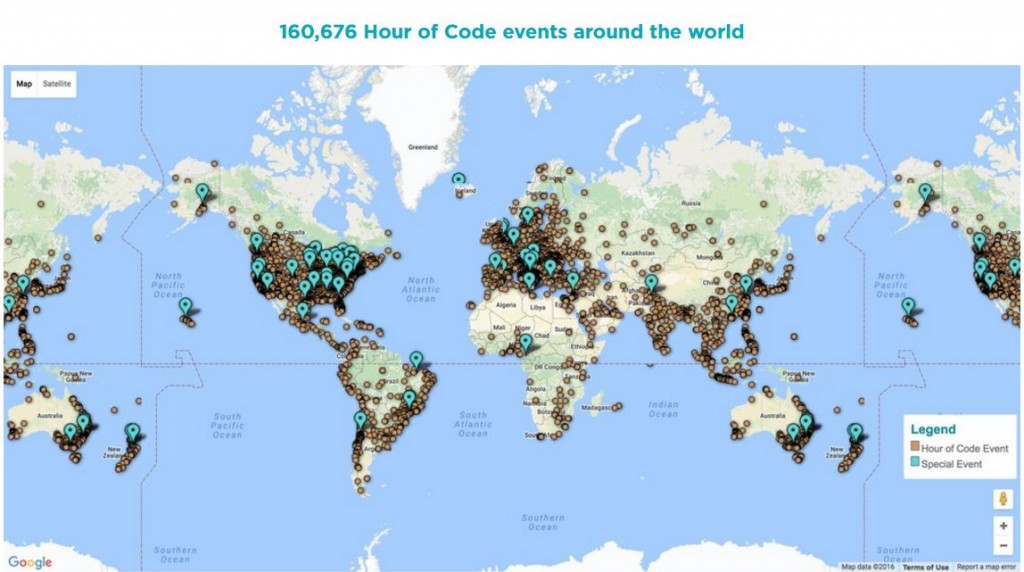Viewport: 1024px width, 572px height.
Task: Click the teal pin over Chile
Action: (x=360, y=420)
